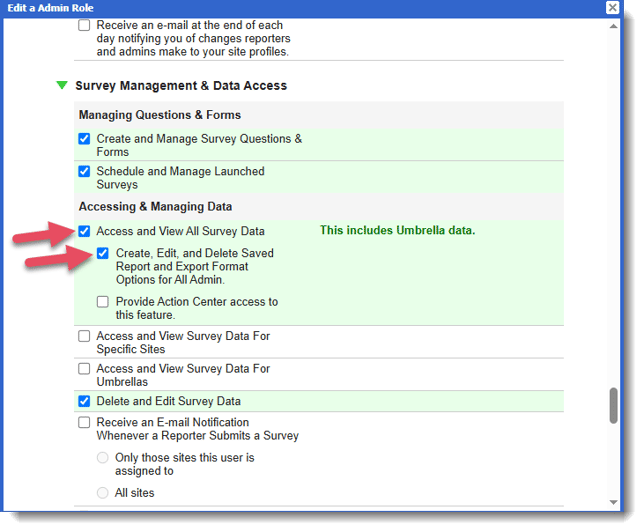The image size is (644, 532).
Task: Click the green Umbrella data note
Action: pos(397,231)
